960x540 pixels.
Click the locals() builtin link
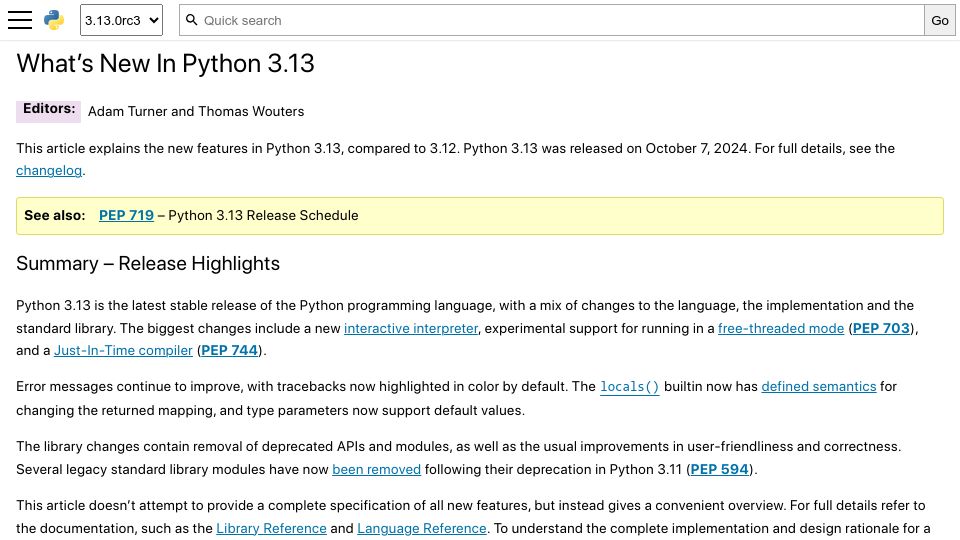click(629, 387)
